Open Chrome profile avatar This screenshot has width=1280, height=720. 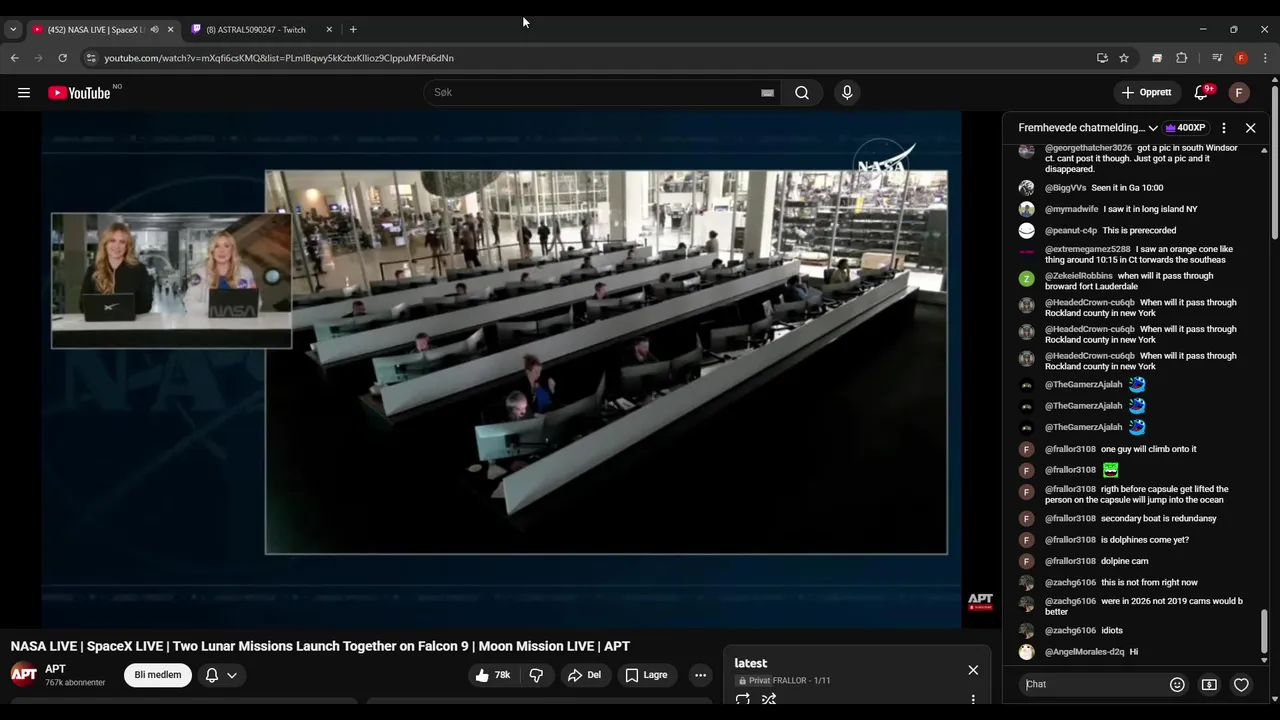1241,58
